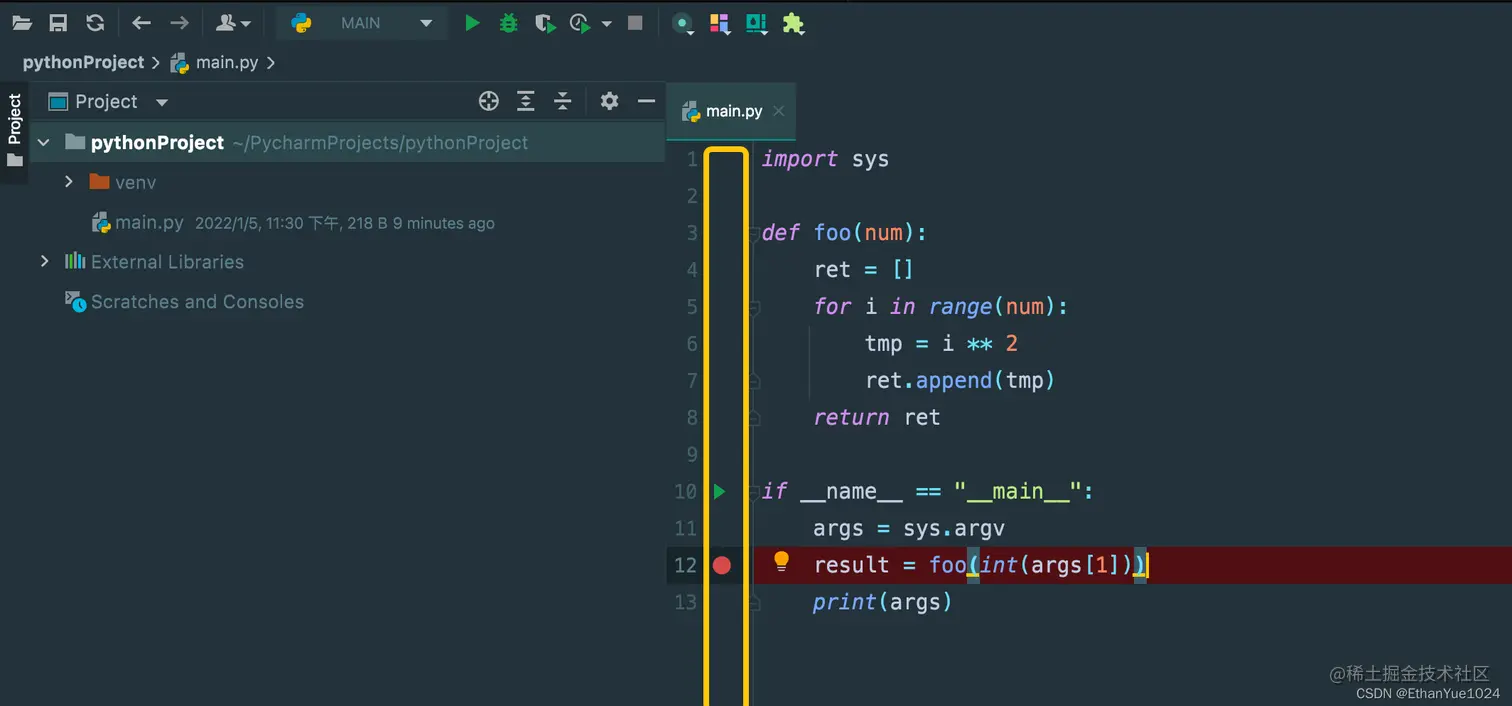
Task: Click on ret.append(tmp) code
Action: (960, 380)
